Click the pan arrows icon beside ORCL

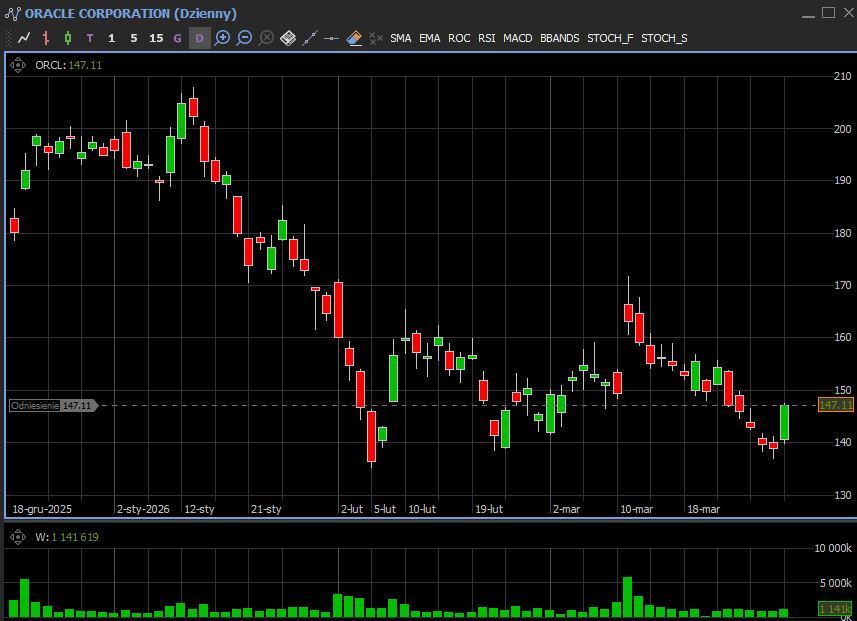tap(17, 65)
